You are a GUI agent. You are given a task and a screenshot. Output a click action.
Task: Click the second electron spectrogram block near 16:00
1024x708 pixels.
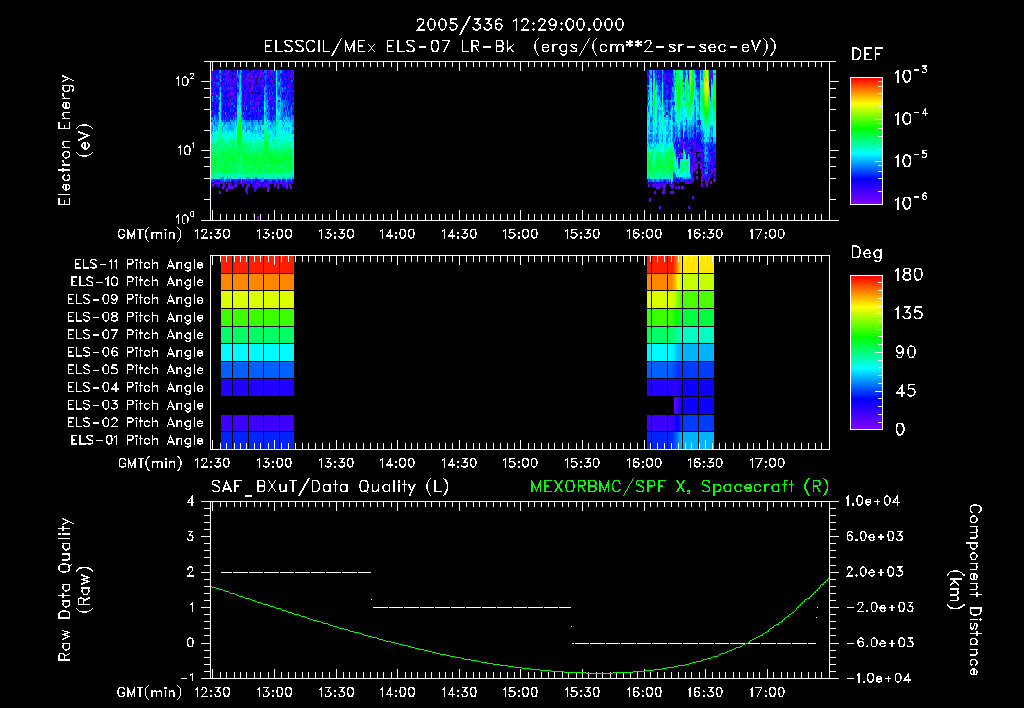[x=681, y=129]
